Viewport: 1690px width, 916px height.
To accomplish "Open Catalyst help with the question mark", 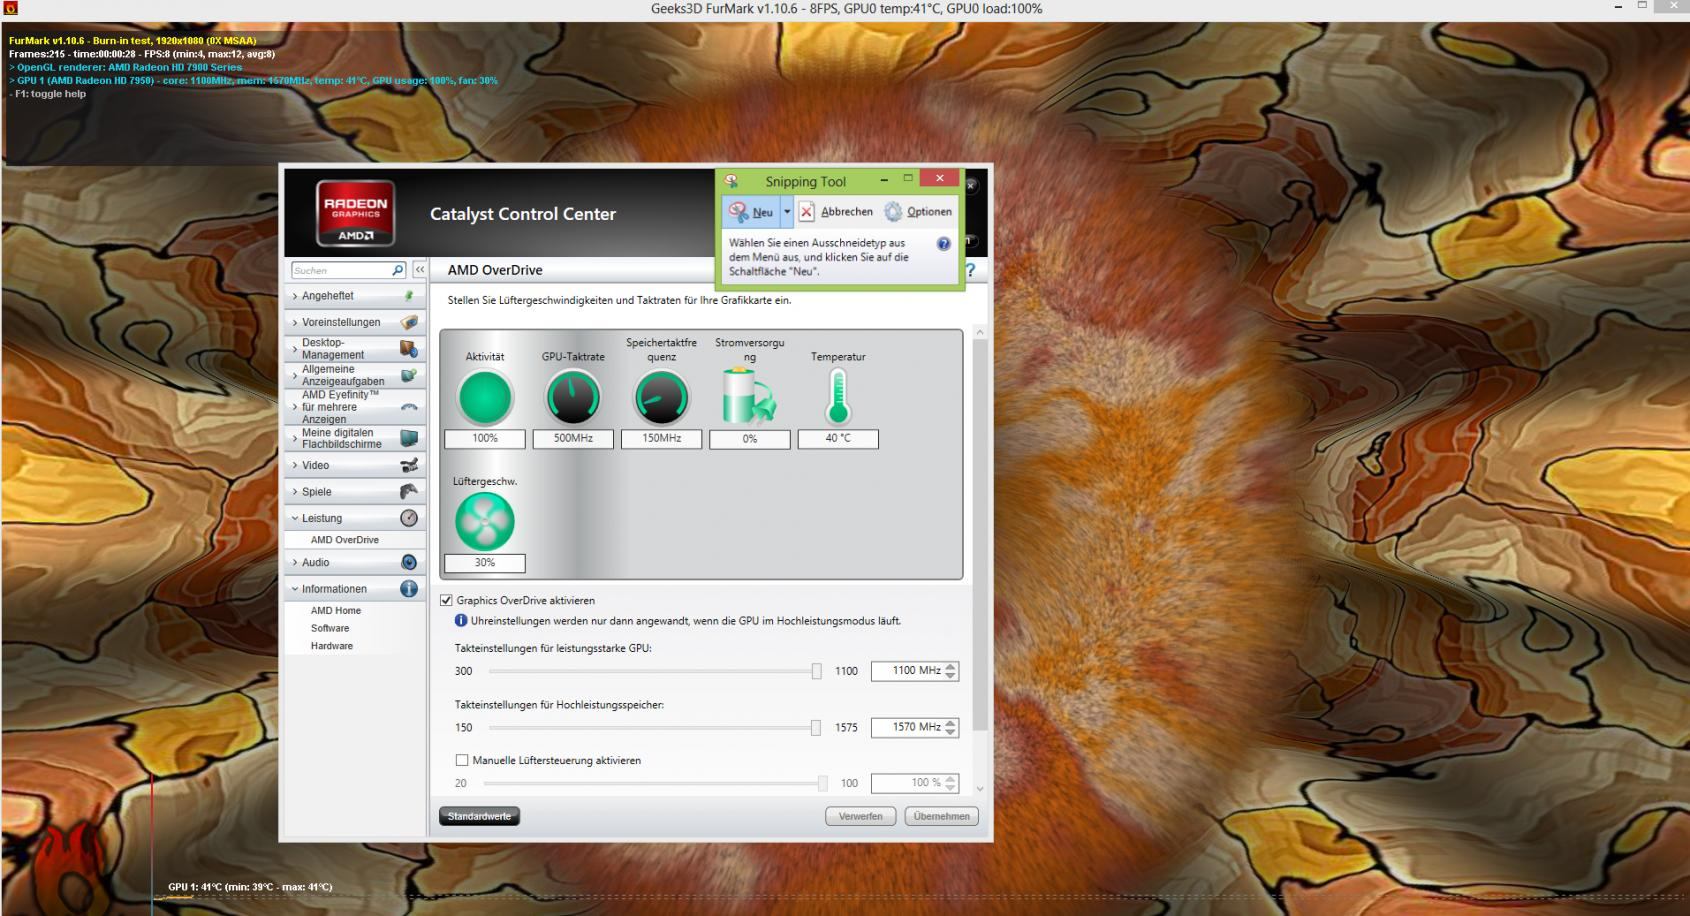I will [969, 270].
